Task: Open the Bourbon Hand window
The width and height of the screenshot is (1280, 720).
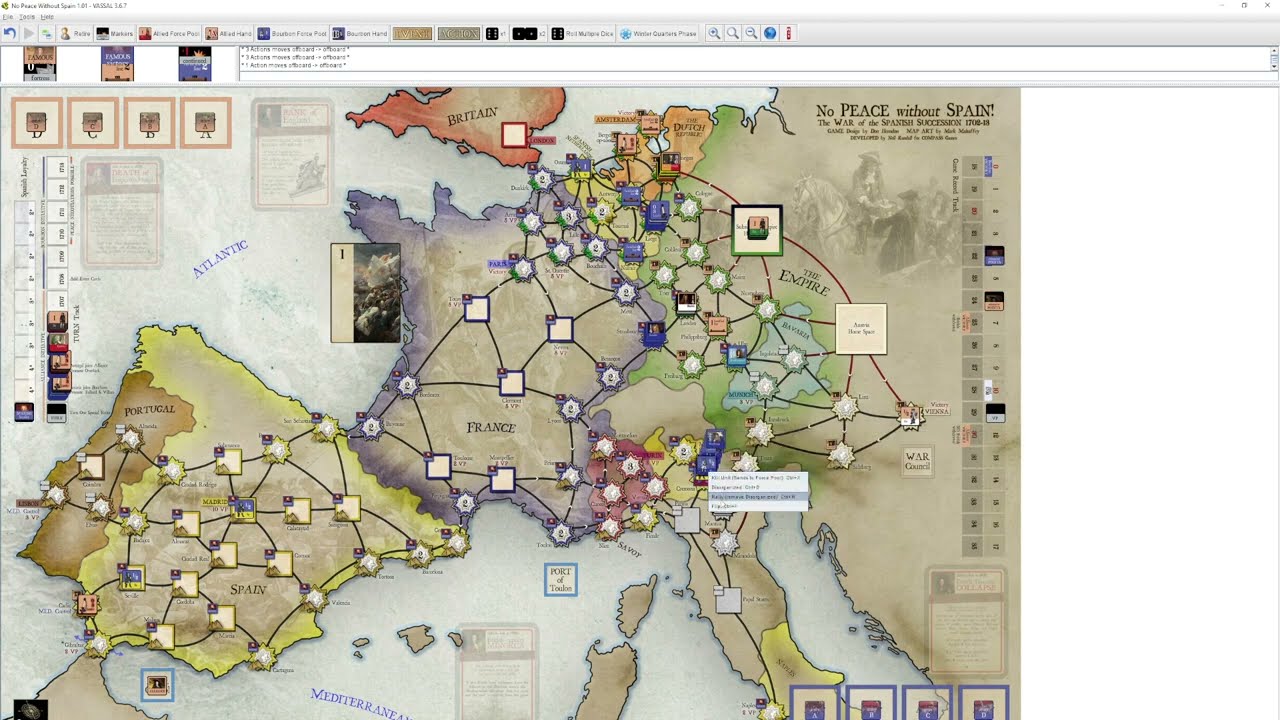Action: tap(359, 33)
